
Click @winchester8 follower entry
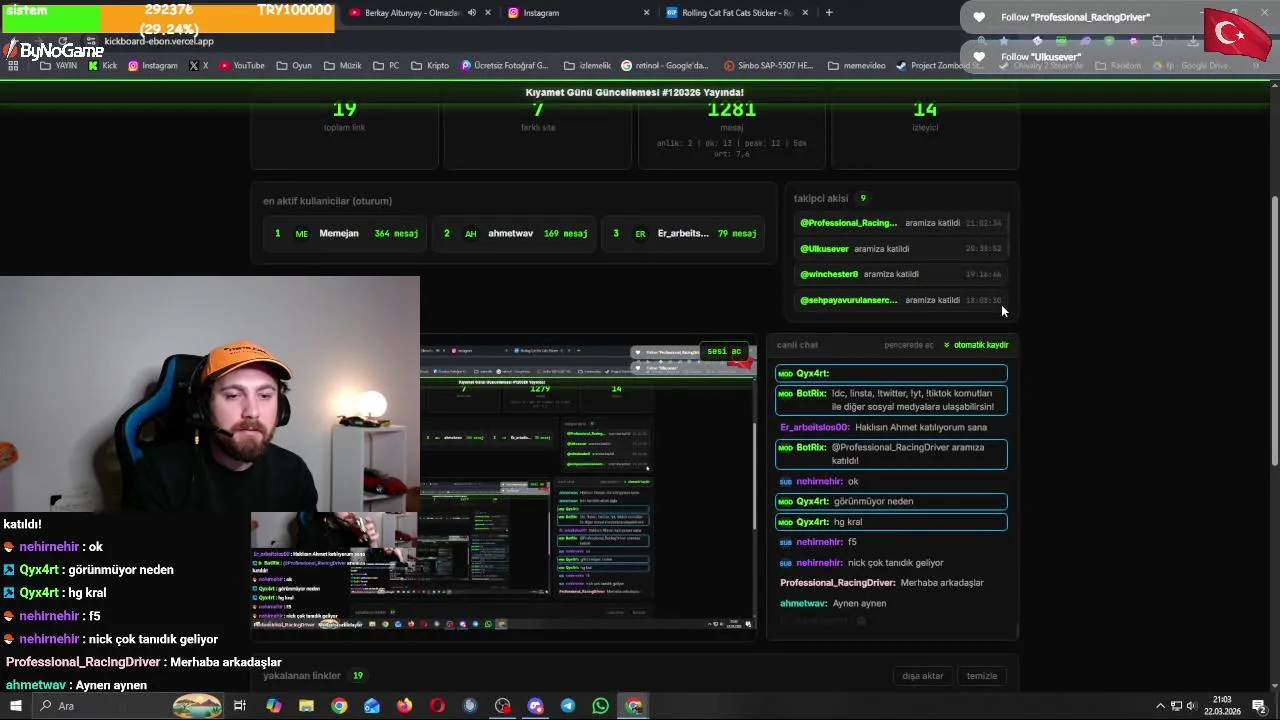[x=900, y=274]
